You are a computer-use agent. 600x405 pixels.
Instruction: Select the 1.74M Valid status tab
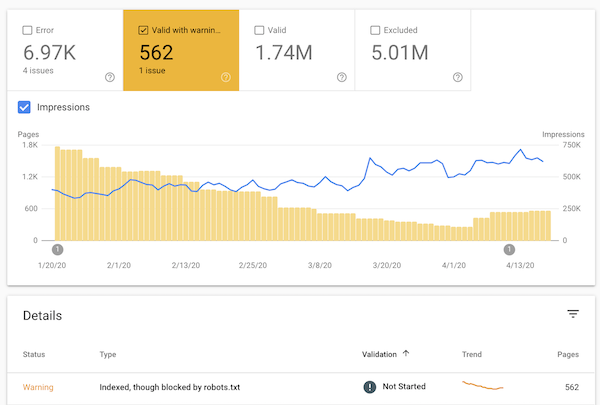[x=297, y=50]
